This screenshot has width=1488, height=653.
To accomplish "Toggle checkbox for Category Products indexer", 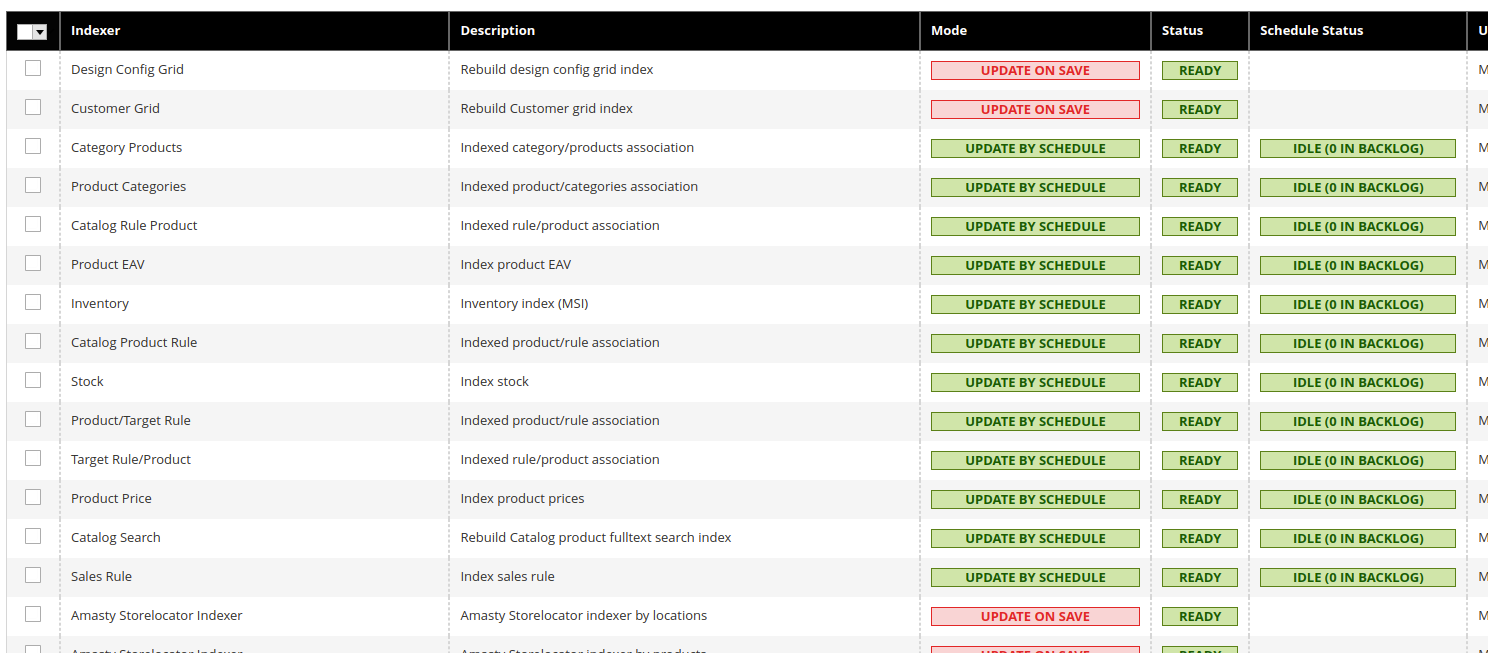I will (x=33, y=146).
